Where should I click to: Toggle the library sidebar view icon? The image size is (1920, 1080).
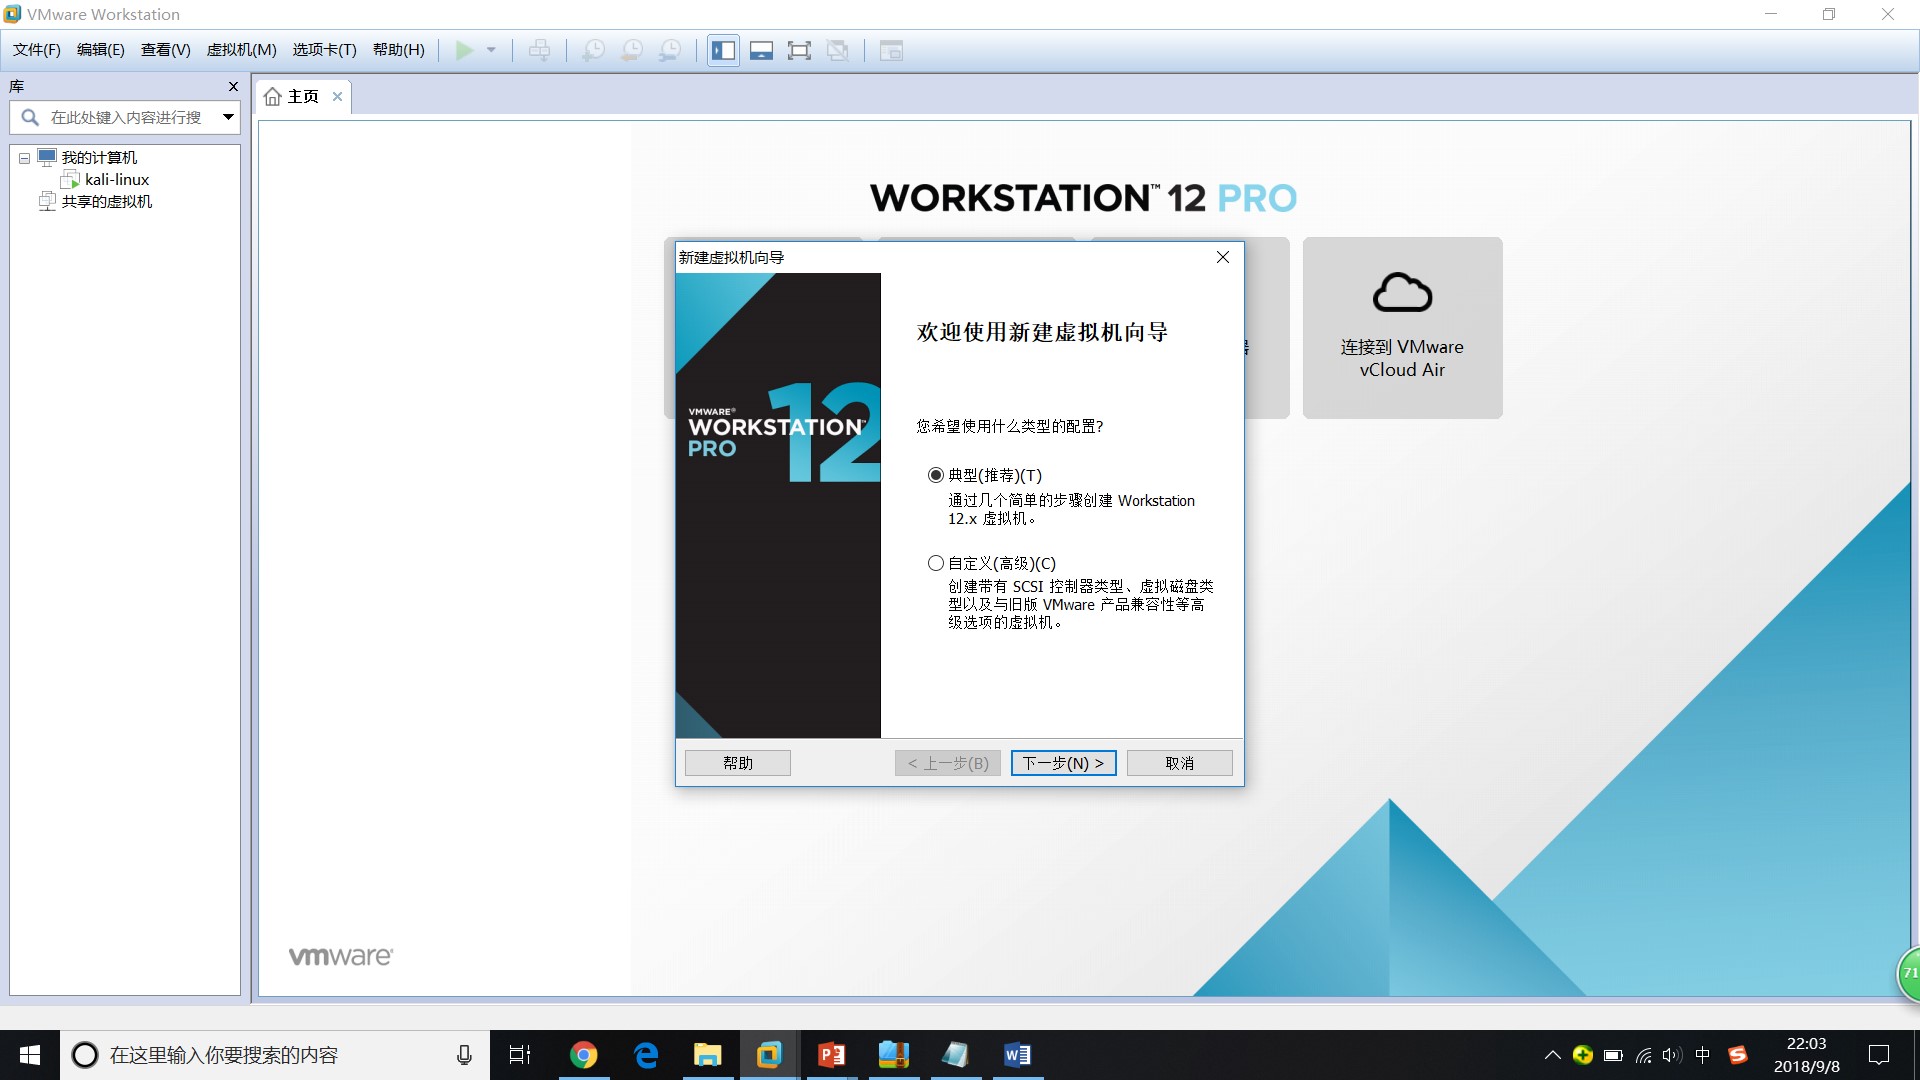point(723,50)
